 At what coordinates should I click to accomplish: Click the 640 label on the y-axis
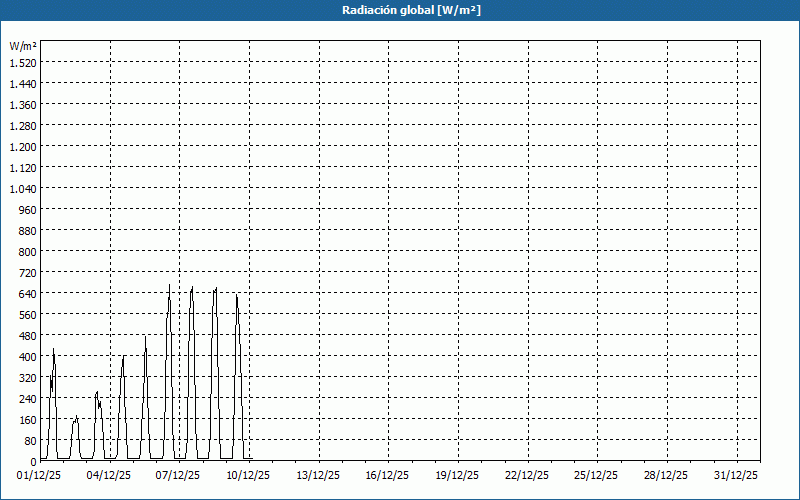click(x=27, y=293)
